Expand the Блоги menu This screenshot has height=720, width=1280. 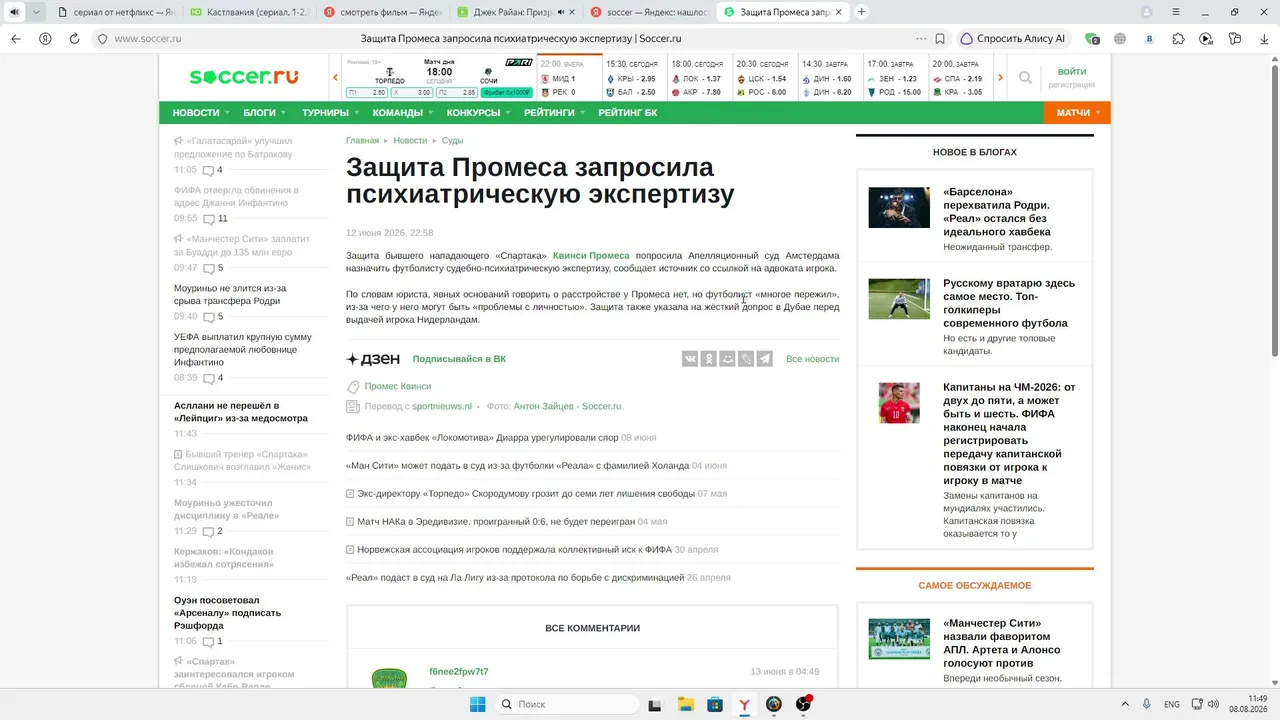tap(264, 113)
